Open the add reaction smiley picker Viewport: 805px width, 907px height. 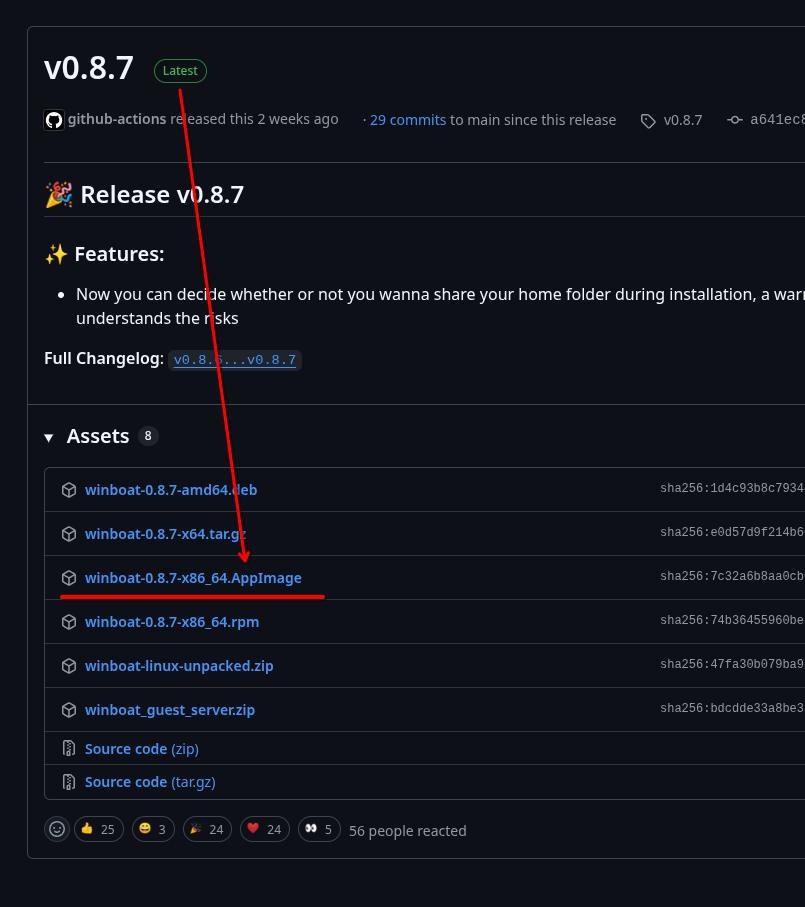pyautogui.click(x=57, y=829)
